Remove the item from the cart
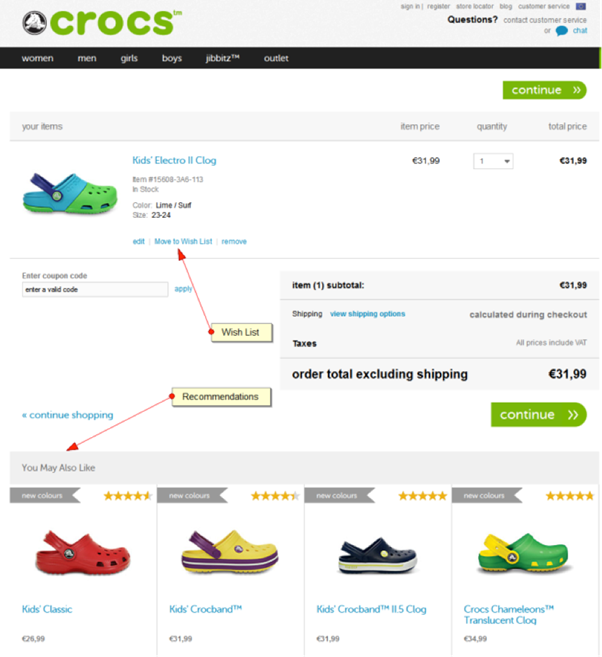 [234, 241]
